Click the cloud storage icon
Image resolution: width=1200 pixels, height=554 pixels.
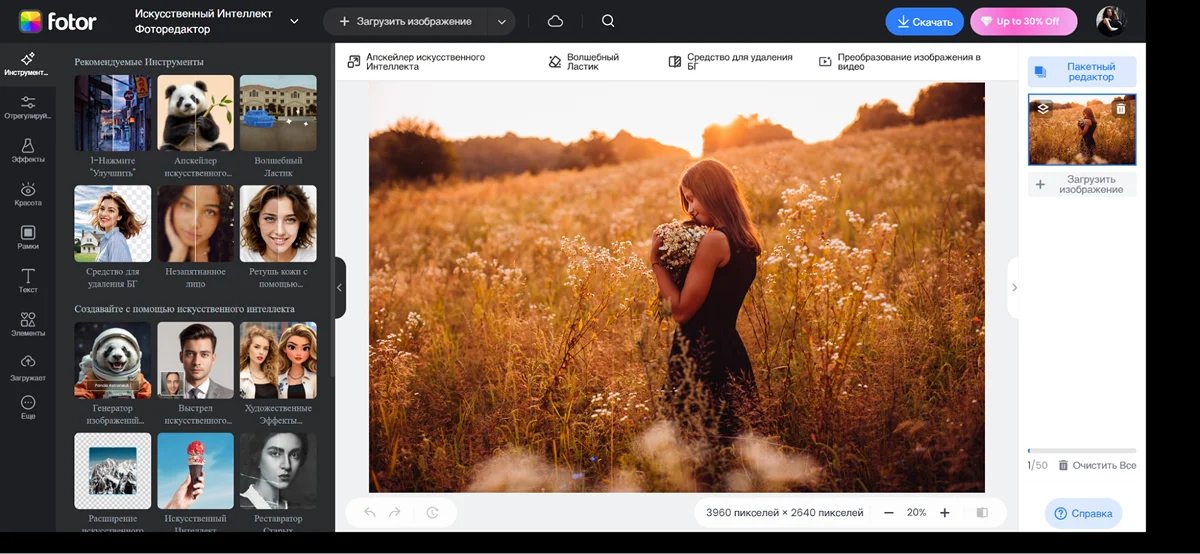555,21
